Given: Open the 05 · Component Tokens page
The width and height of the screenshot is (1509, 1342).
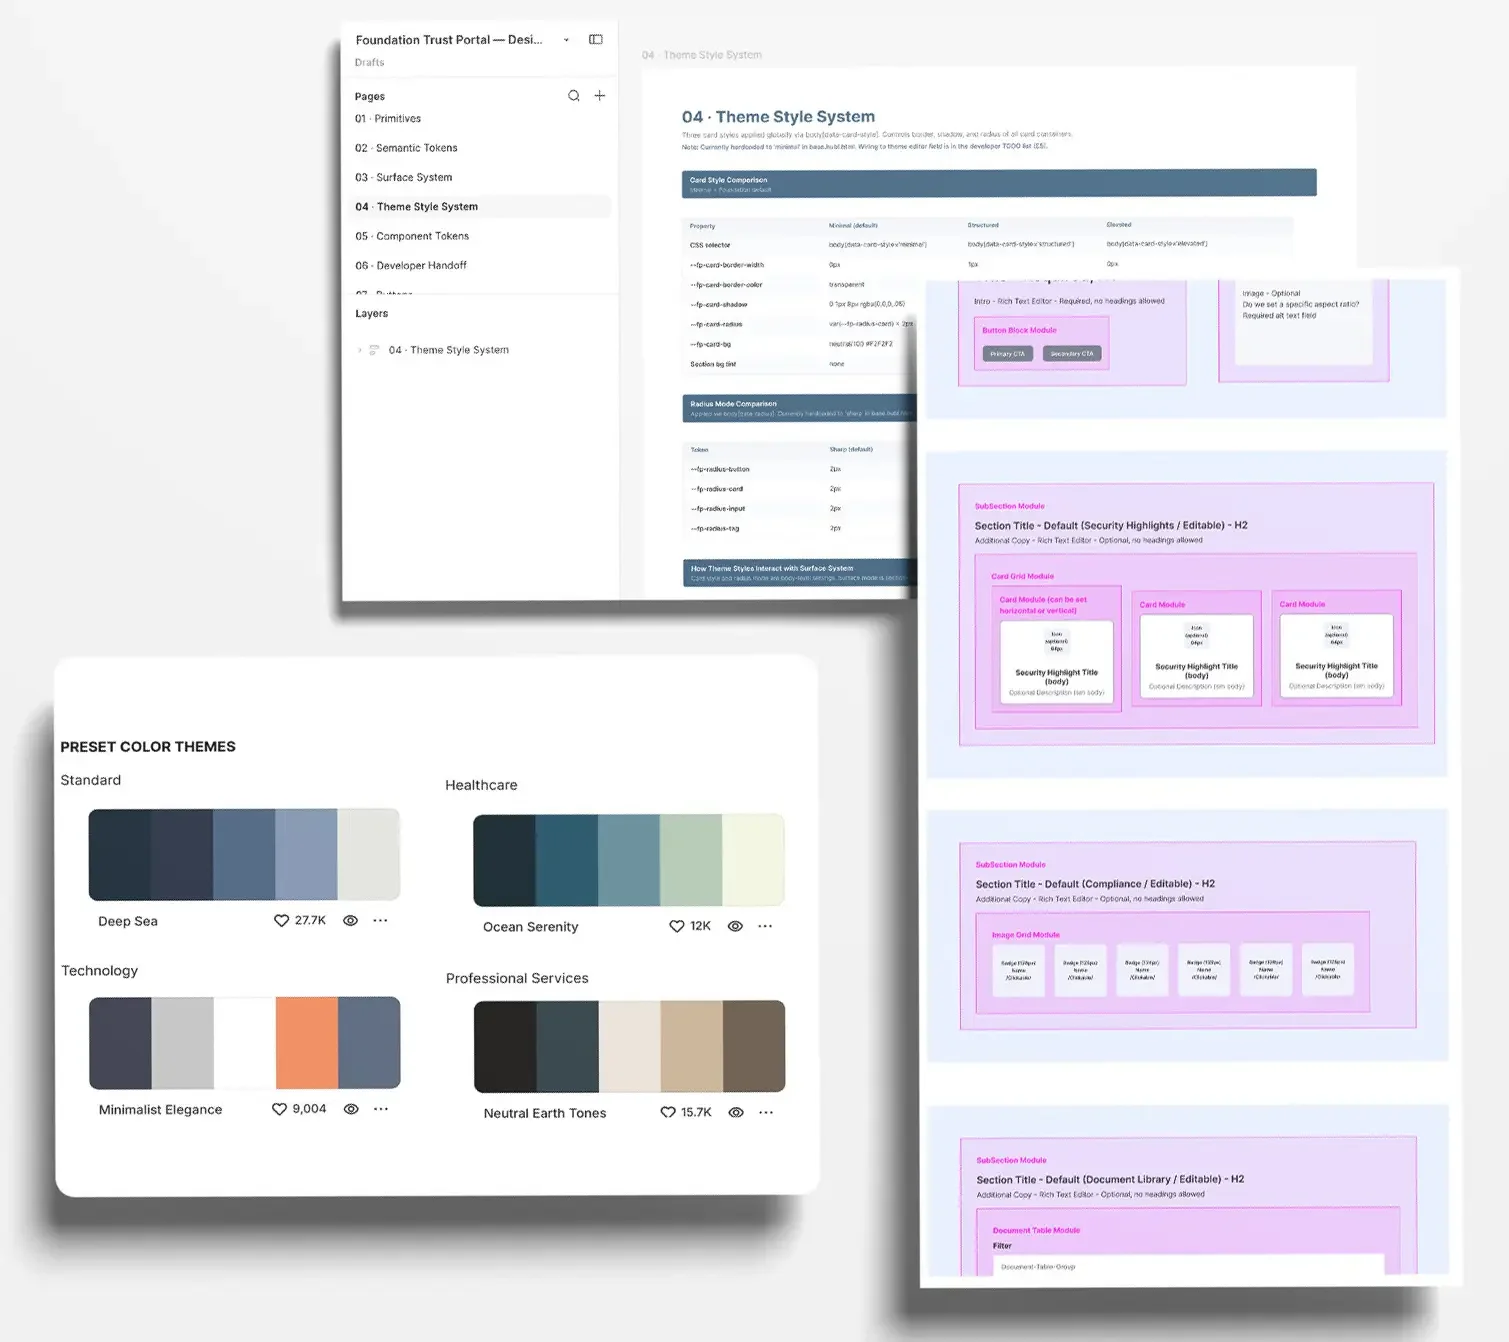Looking at the screenshot, I should click(412, 237).
